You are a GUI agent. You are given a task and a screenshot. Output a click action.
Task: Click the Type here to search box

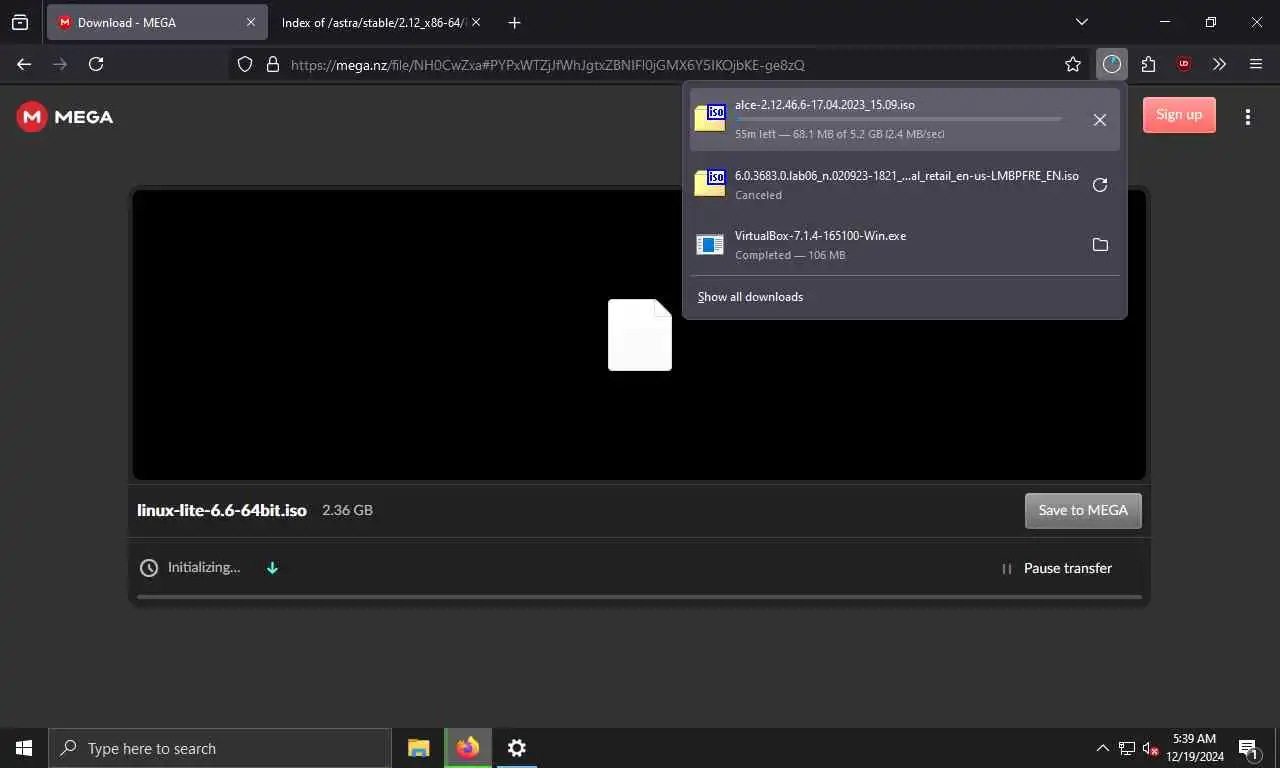[x=220, y=748]
